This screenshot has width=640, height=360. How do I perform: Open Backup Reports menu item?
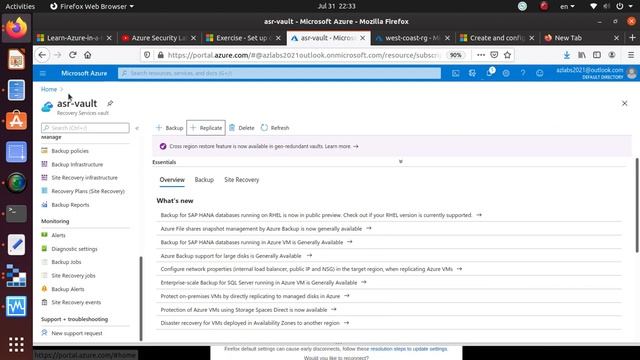[70, 205]
